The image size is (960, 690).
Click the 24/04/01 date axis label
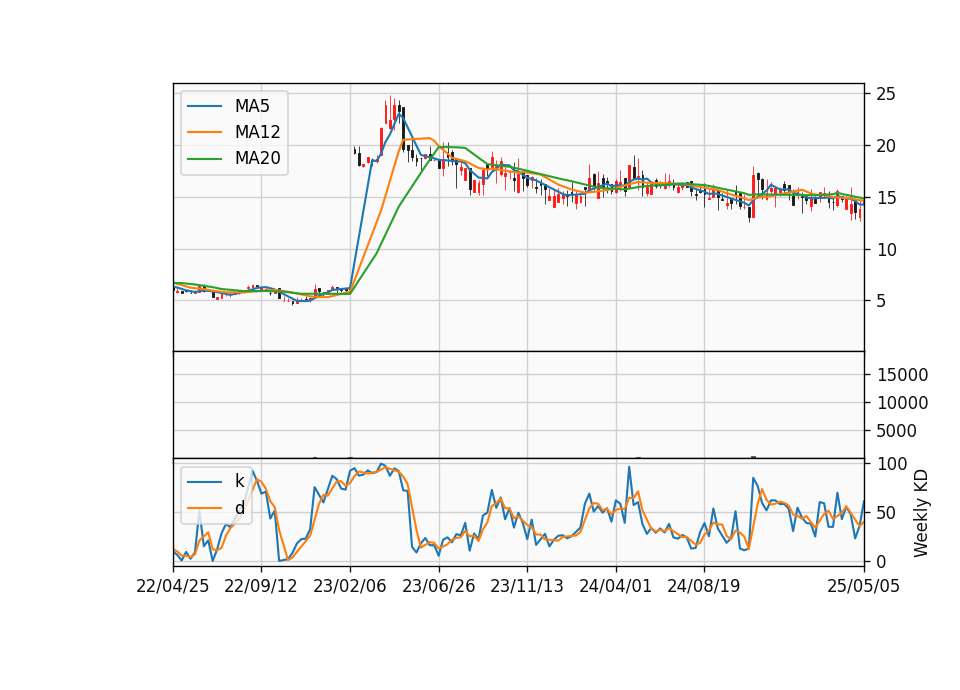click(x=615, y=587)
